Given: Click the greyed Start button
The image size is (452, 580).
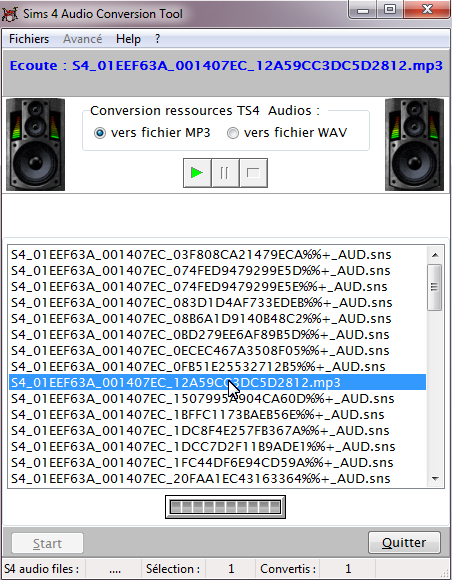Looking at the screenshot, I should coord(47,543).
